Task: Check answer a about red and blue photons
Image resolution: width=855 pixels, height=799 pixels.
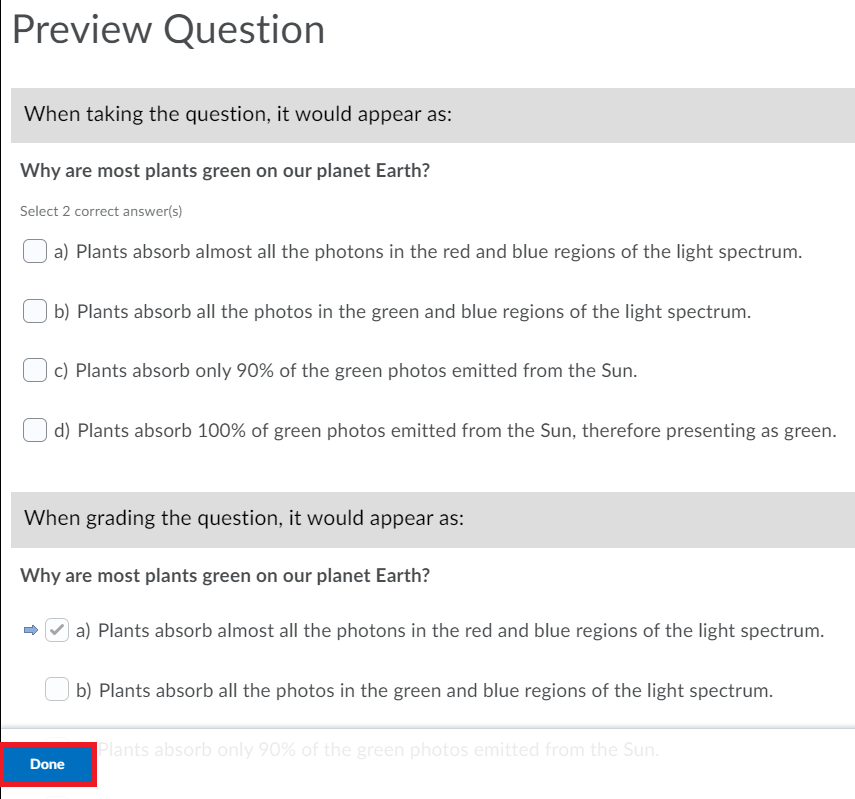Action: click(34, 251)
